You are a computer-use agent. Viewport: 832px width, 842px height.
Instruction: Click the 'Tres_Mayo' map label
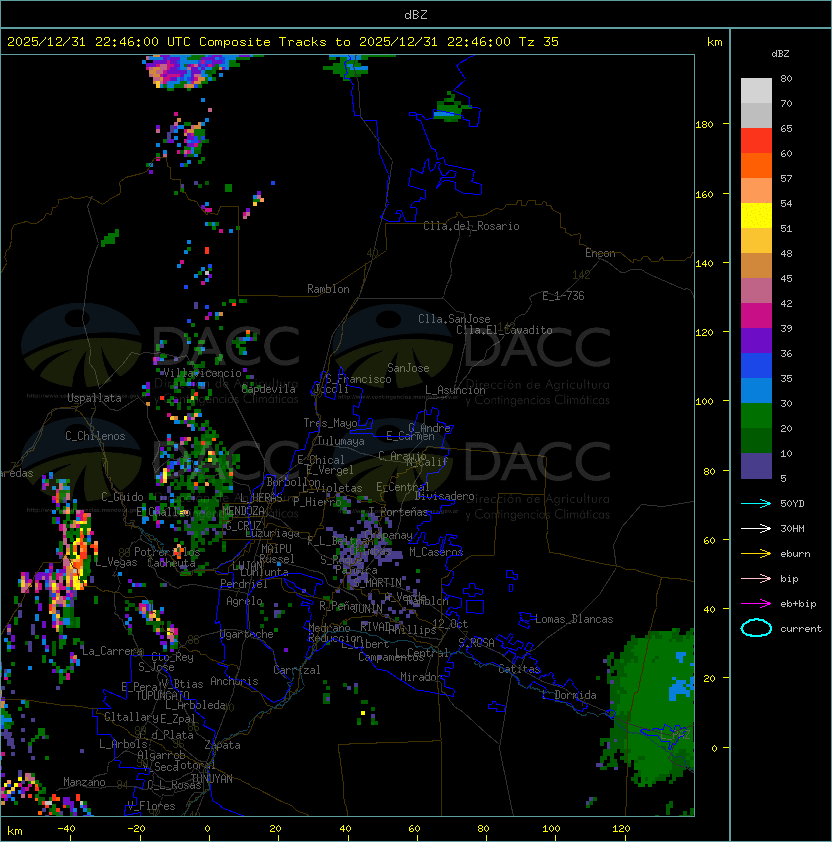coord(330,423)
